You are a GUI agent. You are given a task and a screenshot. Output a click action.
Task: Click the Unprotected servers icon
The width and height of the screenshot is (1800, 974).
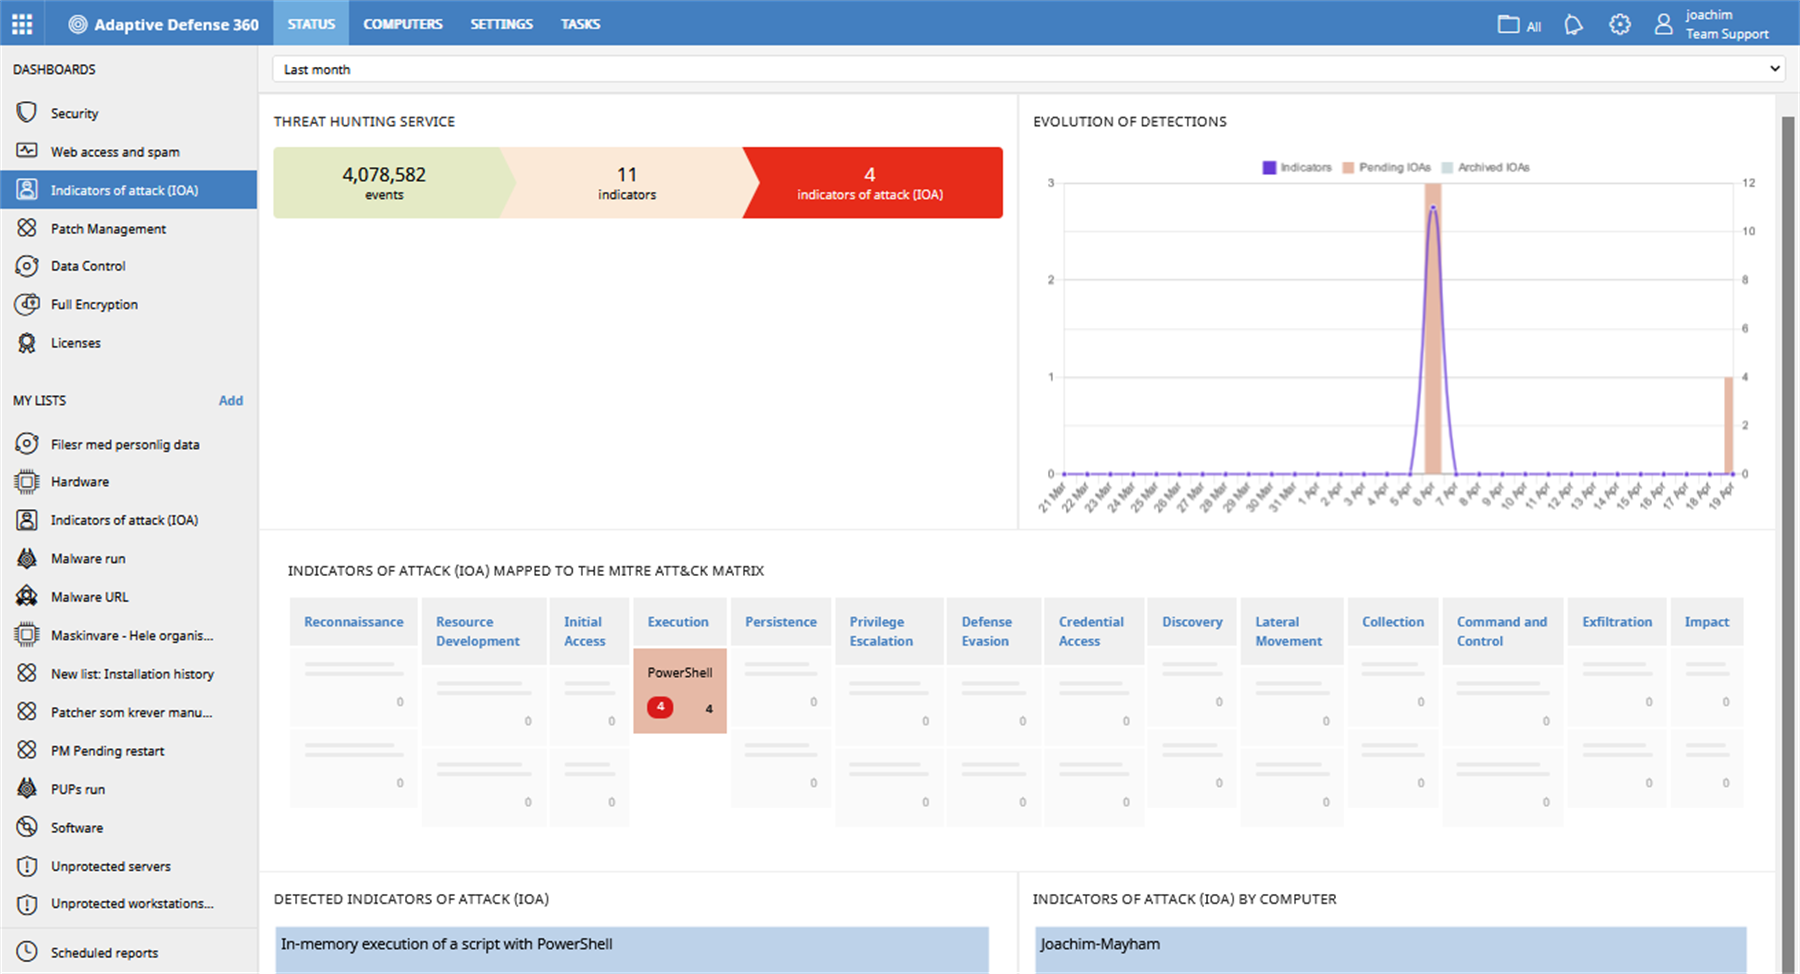point(27,866)
